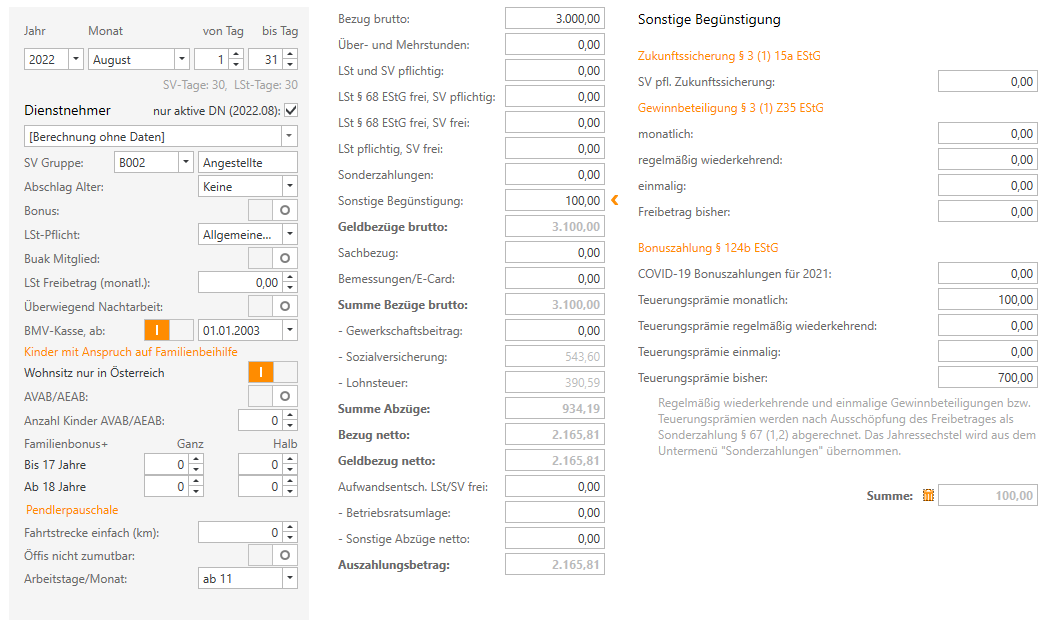Toggle the Überwiegend Nachtarbeit switch

tap(273, 306)
